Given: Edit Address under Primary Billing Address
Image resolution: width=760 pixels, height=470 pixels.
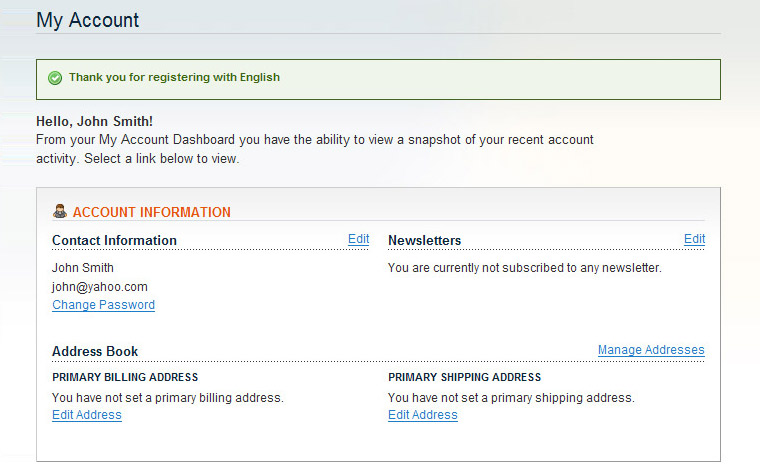Looking at the screenshot, I should (87, 415).
